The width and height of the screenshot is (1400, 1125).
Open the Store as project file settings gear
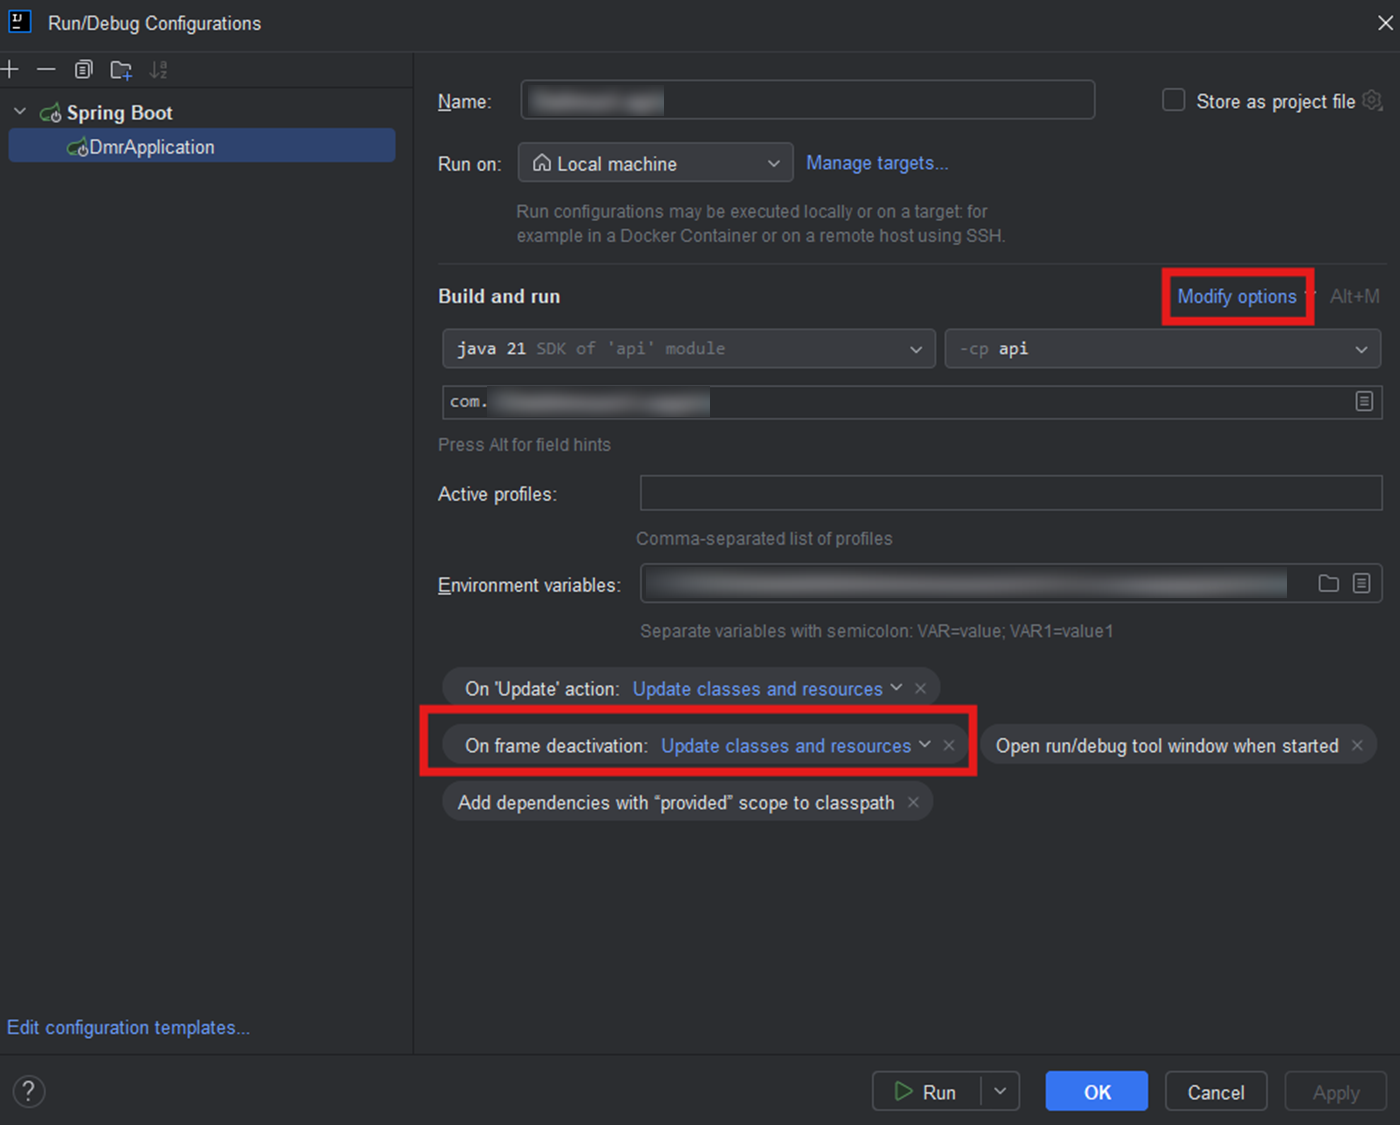pyautogui.click(x=1372, y=100)
